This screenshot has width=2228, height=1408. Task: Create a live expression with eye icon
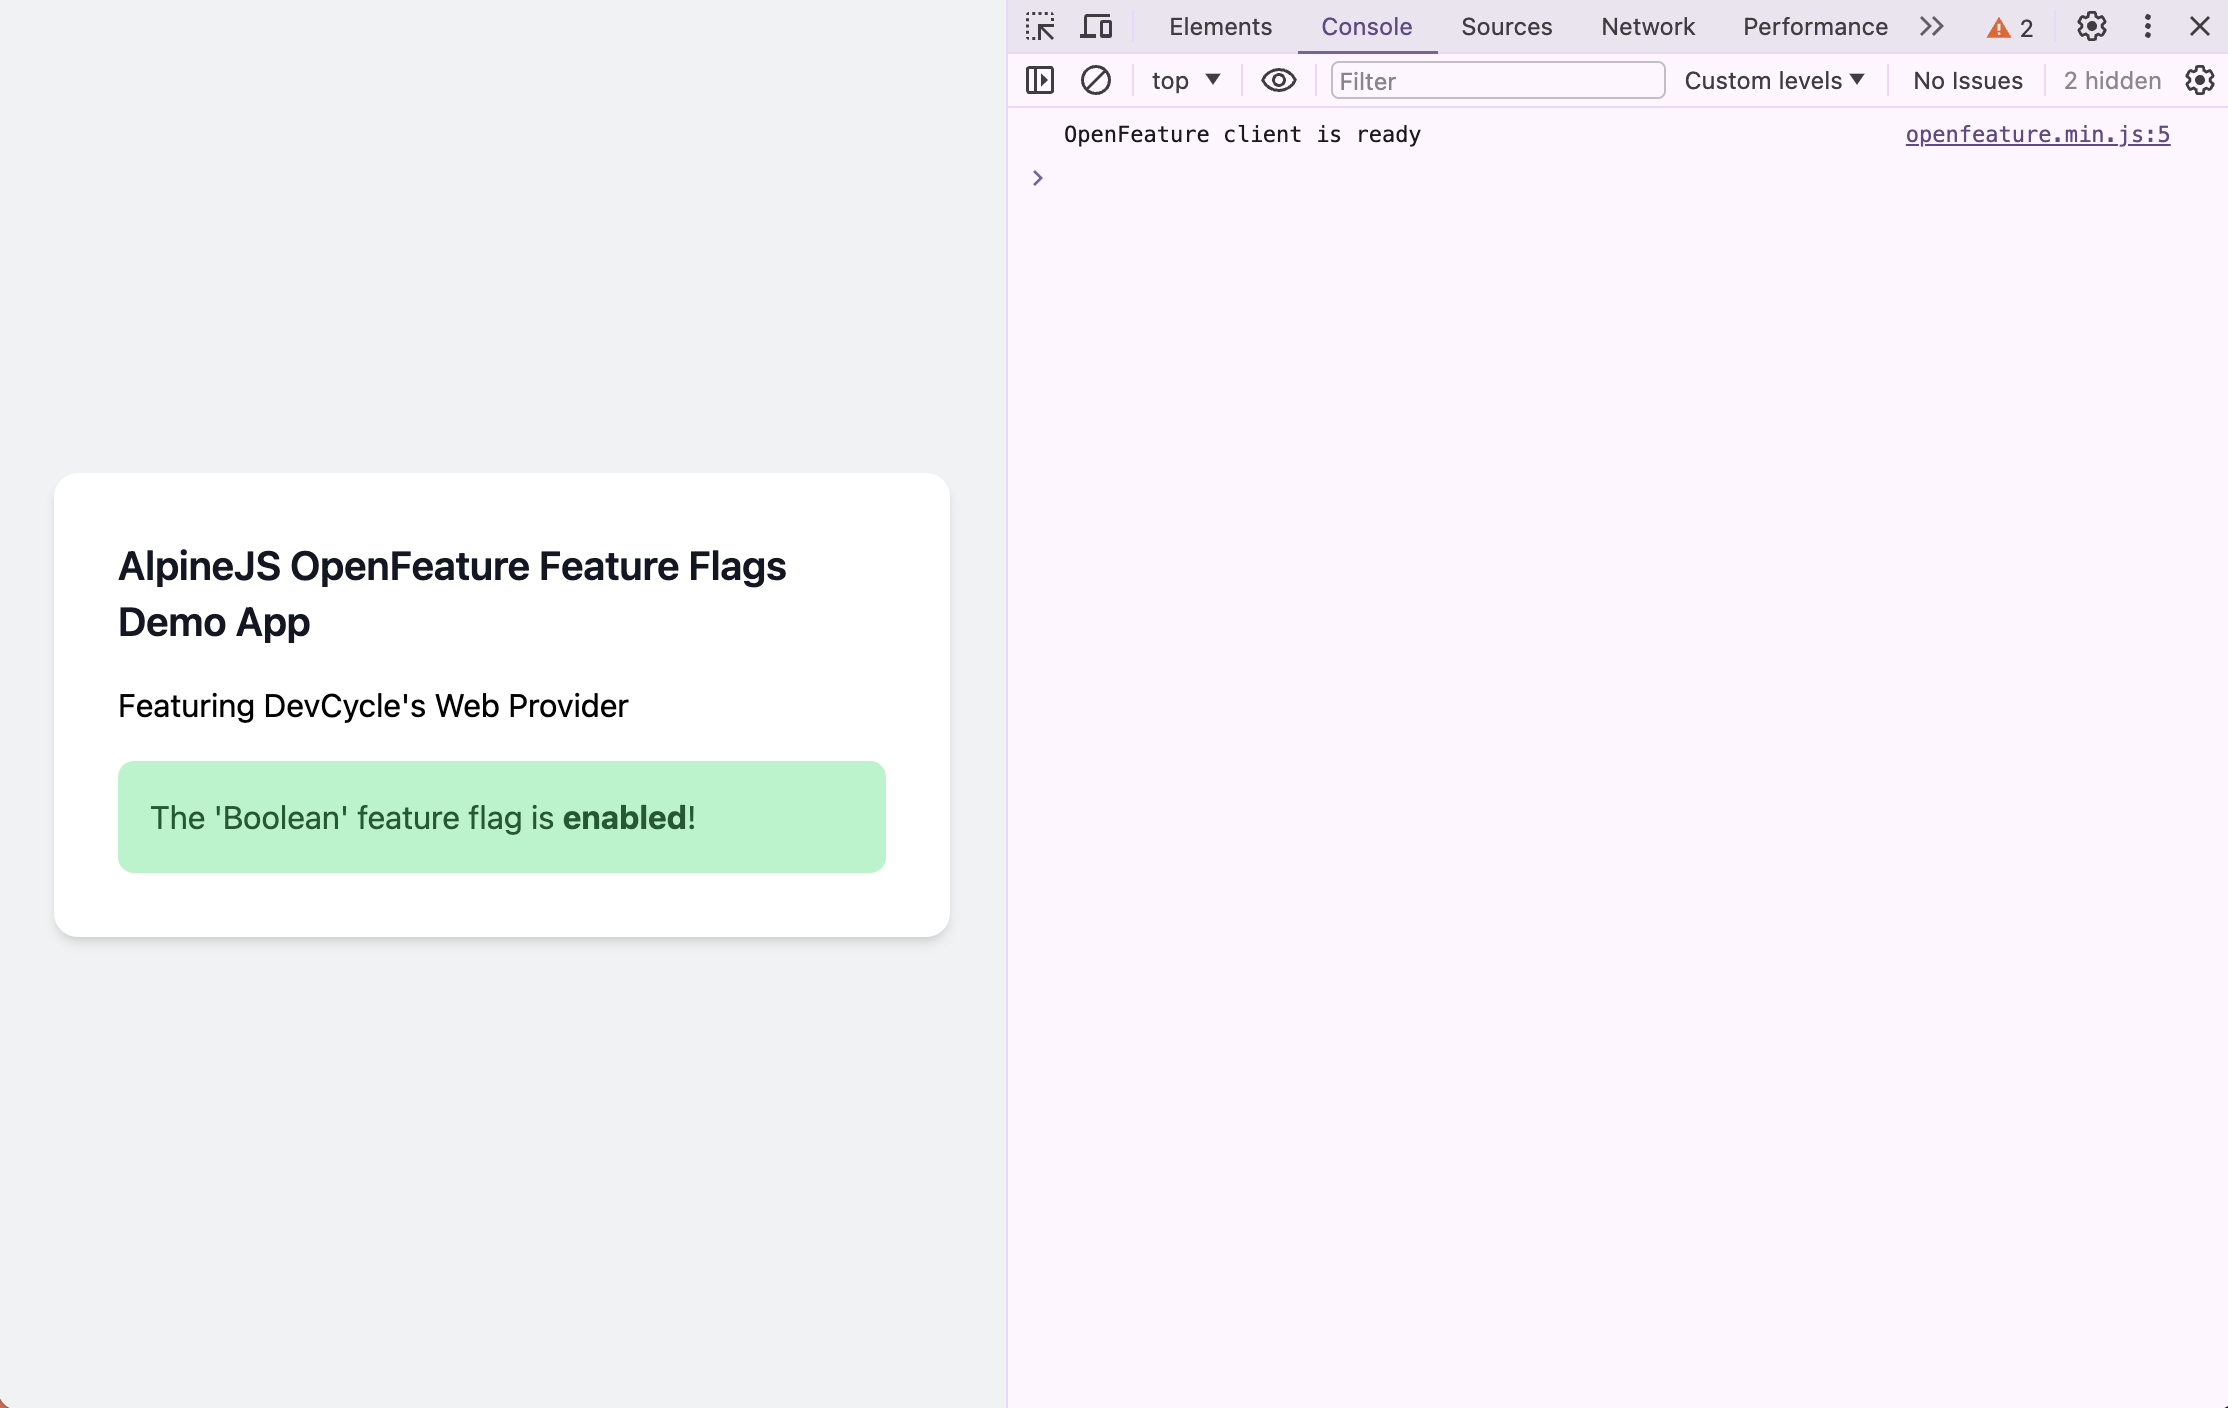click(1278, 80)
